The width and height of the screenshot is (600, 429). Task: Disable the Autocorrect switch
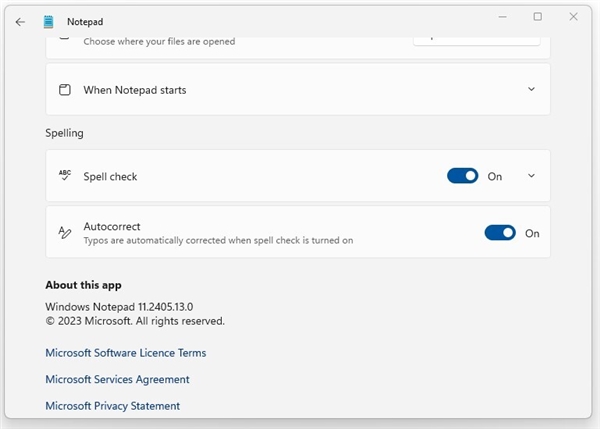click(x=500, y=233)
